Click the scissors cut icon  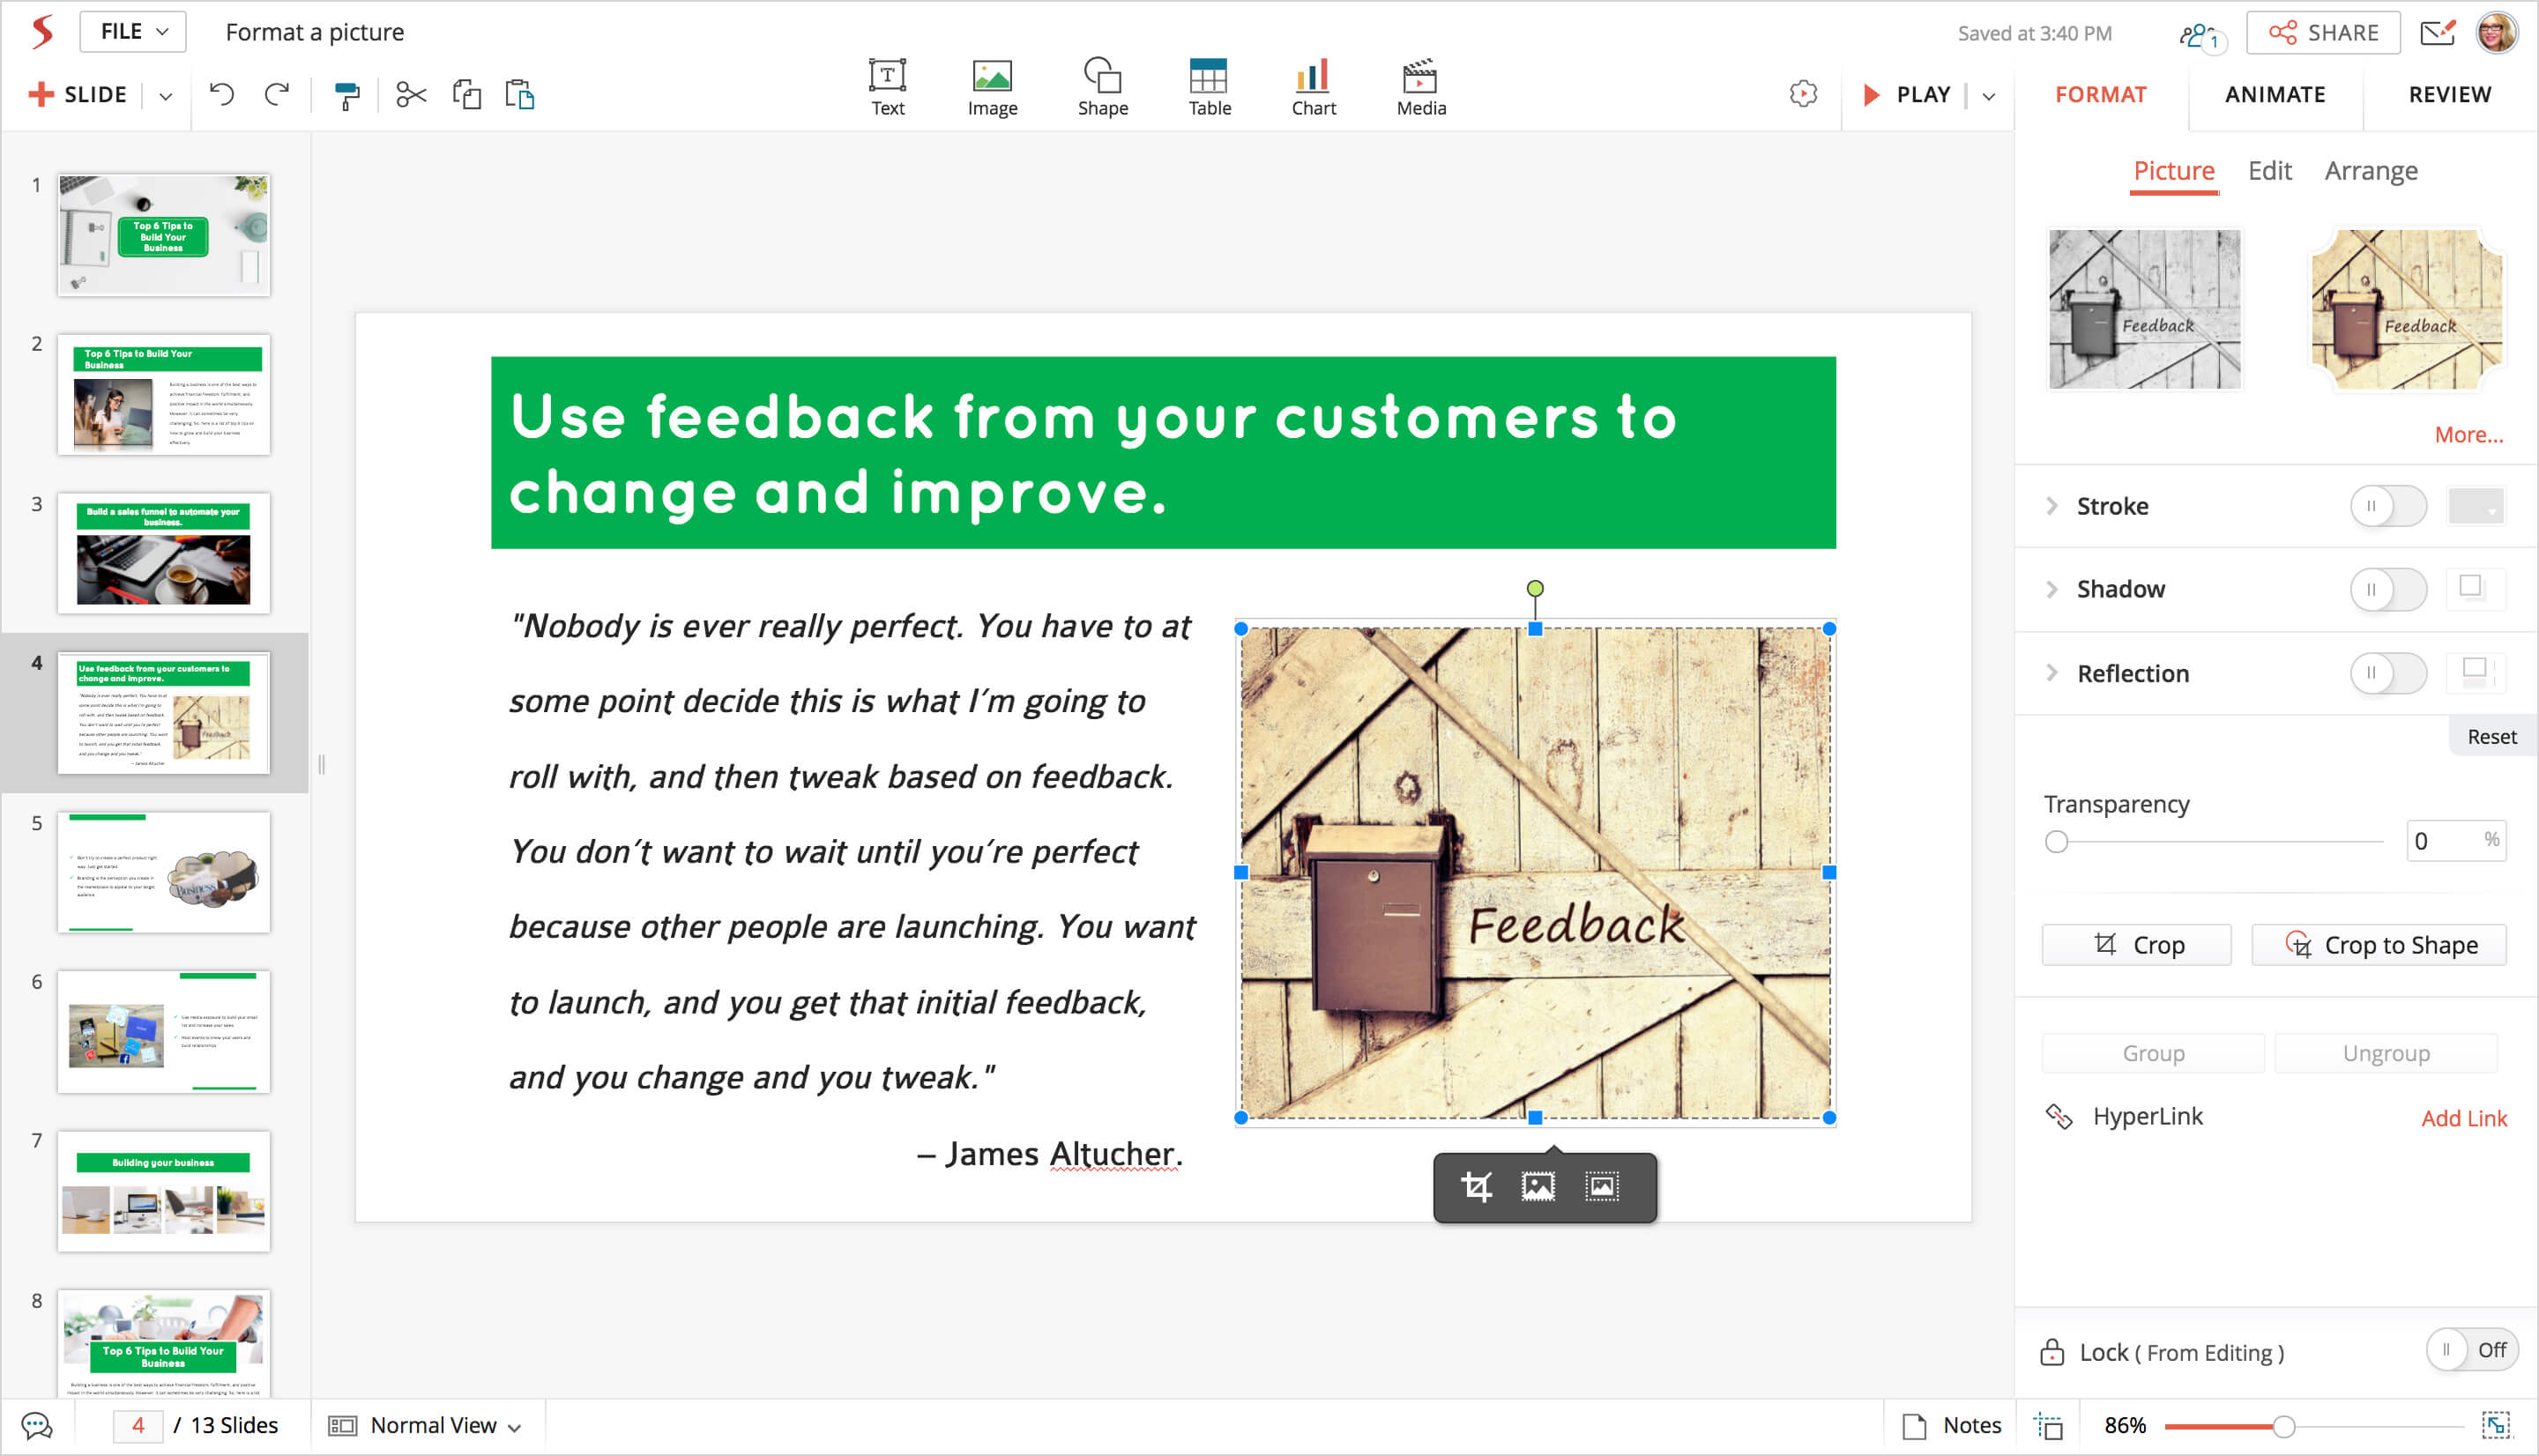(411, 95)
